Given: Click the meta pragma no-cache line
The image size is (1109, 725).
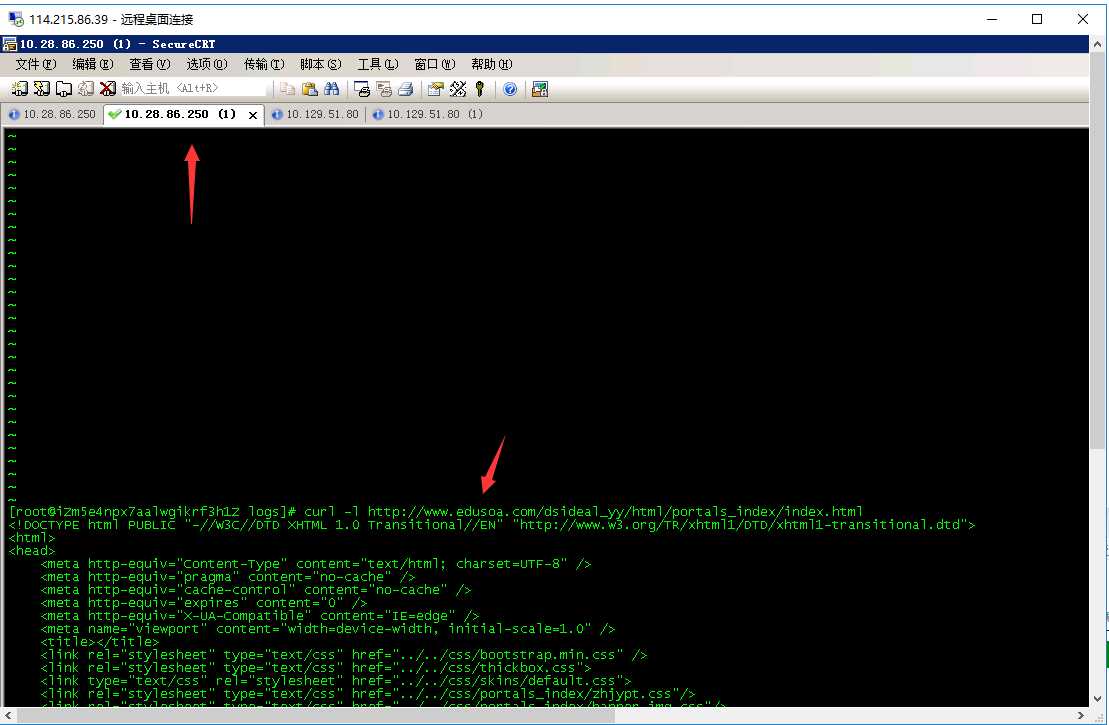Looking at the screenshot, I should (x=228, y=577).
